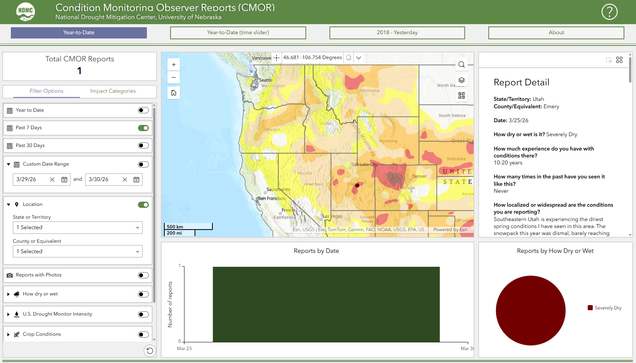Expand the coordinate format dropdown arrow

(x=359, y=58)
